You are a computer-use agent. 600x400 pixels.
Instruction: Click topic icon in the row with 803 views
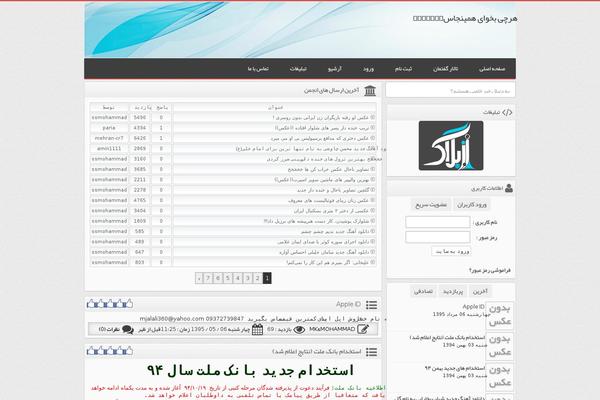(373, 262)
